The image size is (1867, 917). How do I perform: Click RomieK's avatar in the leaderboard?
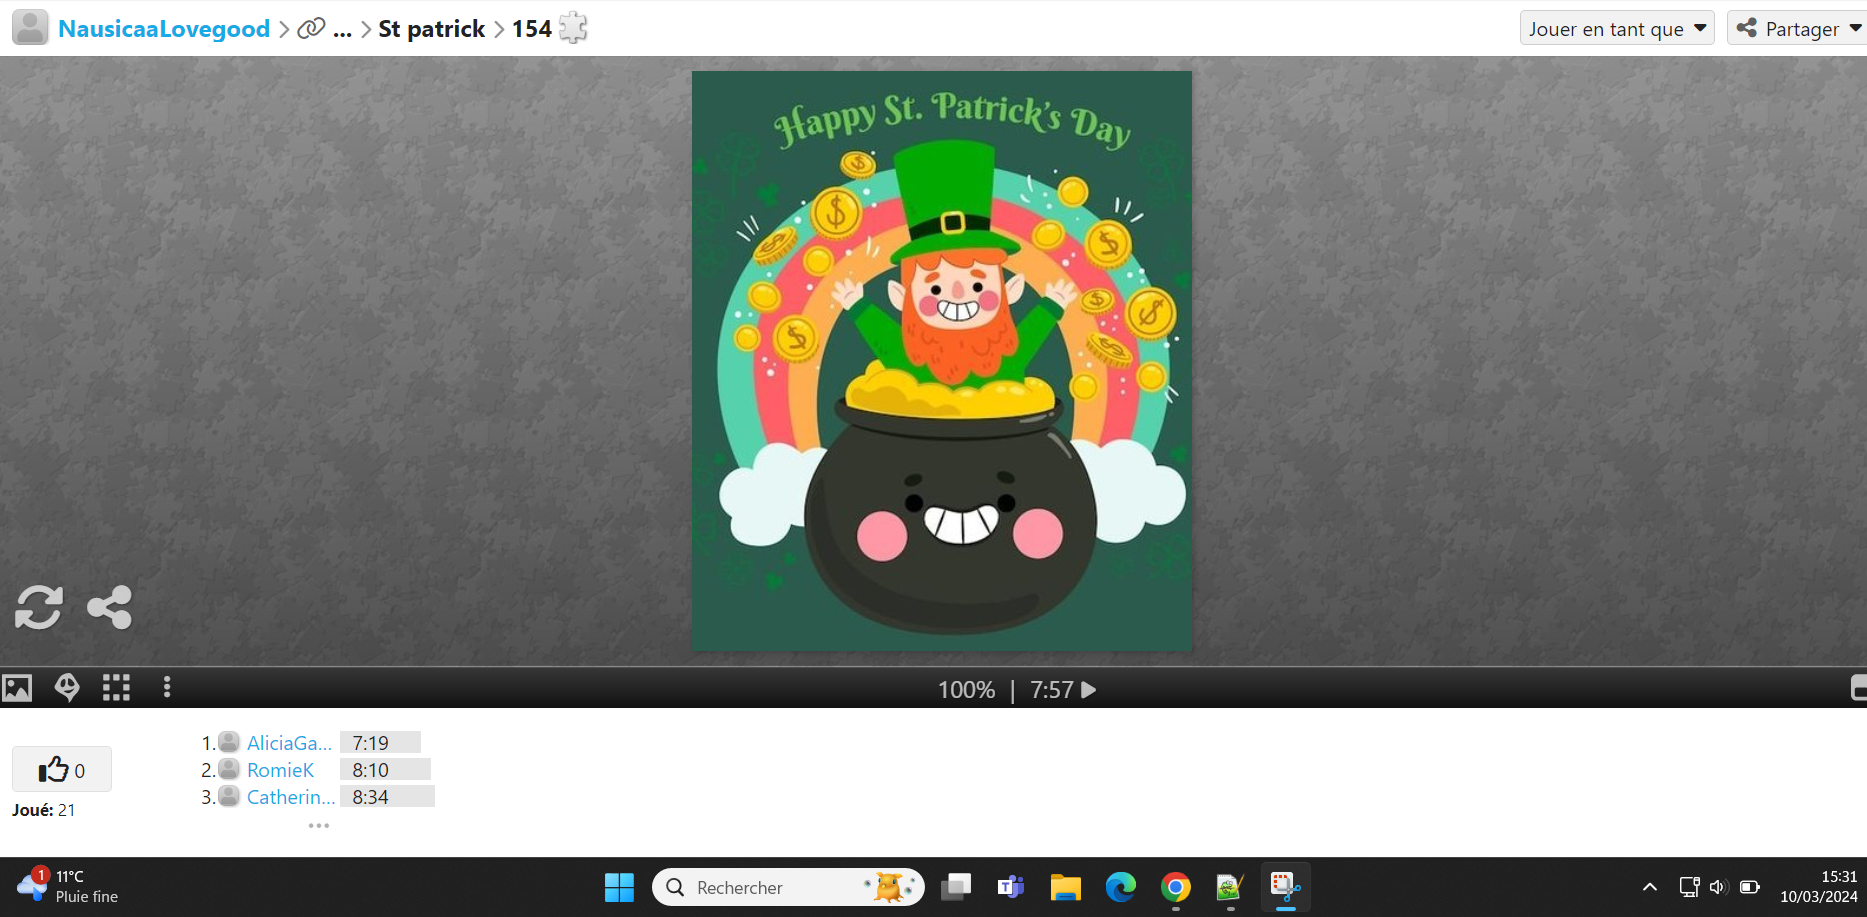229,769
